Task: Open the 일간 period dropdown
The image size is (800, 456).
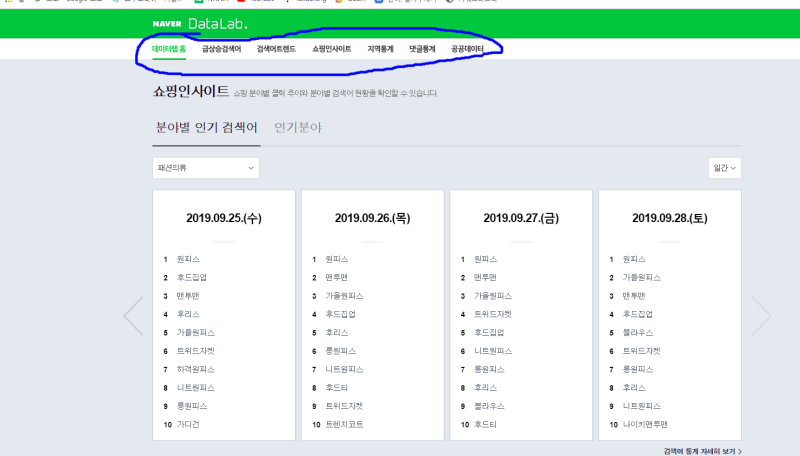Action: [724, 168]
